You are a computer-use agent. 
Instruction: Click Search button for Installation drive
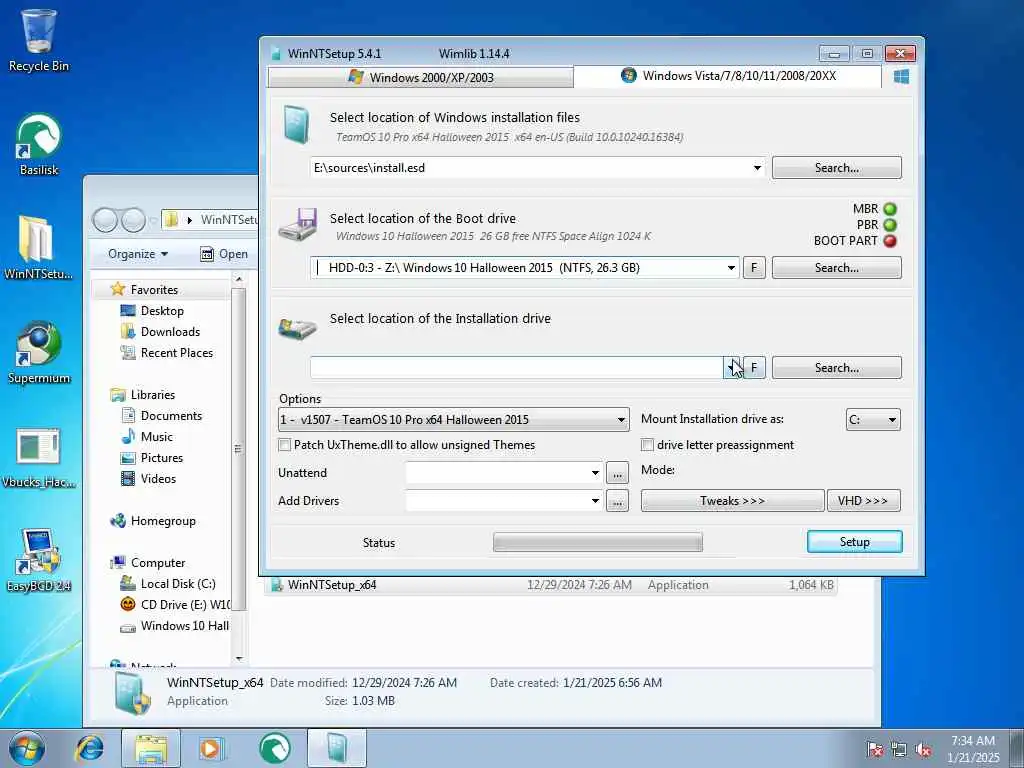pos(837,368)
